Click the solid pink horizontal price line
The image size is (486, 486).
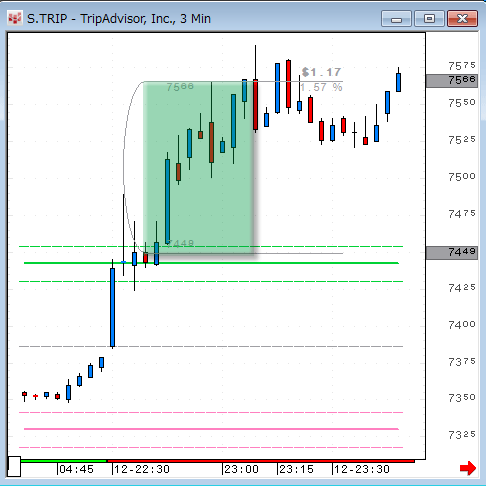211,429
